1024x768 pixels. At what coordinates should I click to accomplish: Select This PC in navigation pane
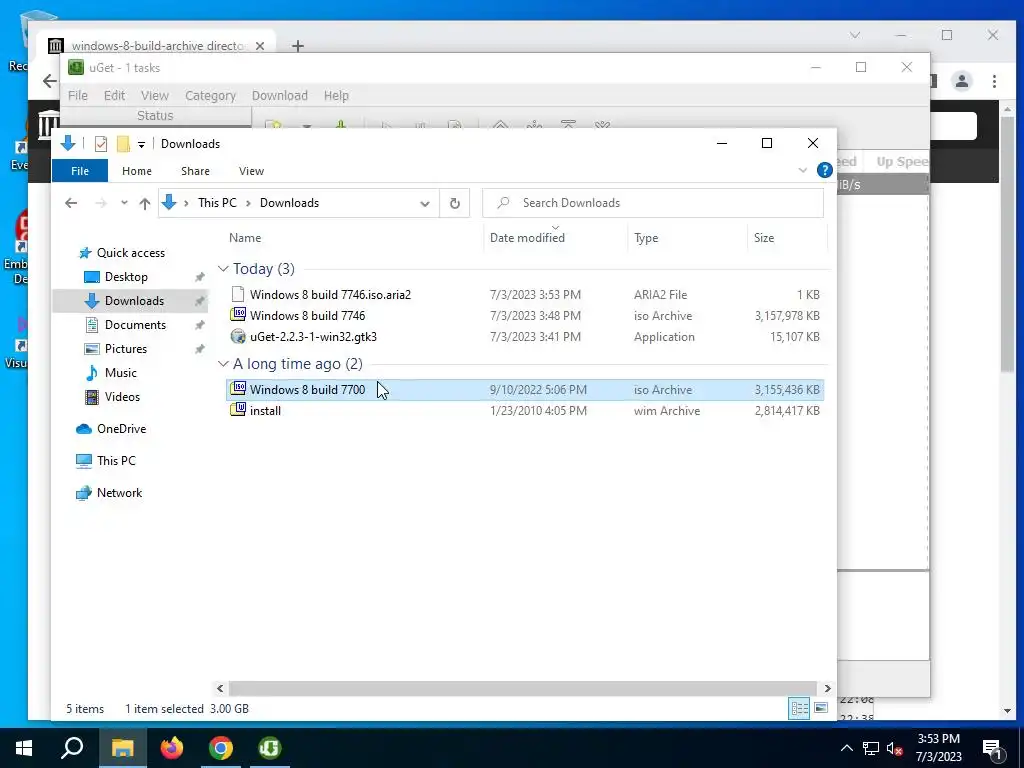pyautogui.click(x=116, y=461)
